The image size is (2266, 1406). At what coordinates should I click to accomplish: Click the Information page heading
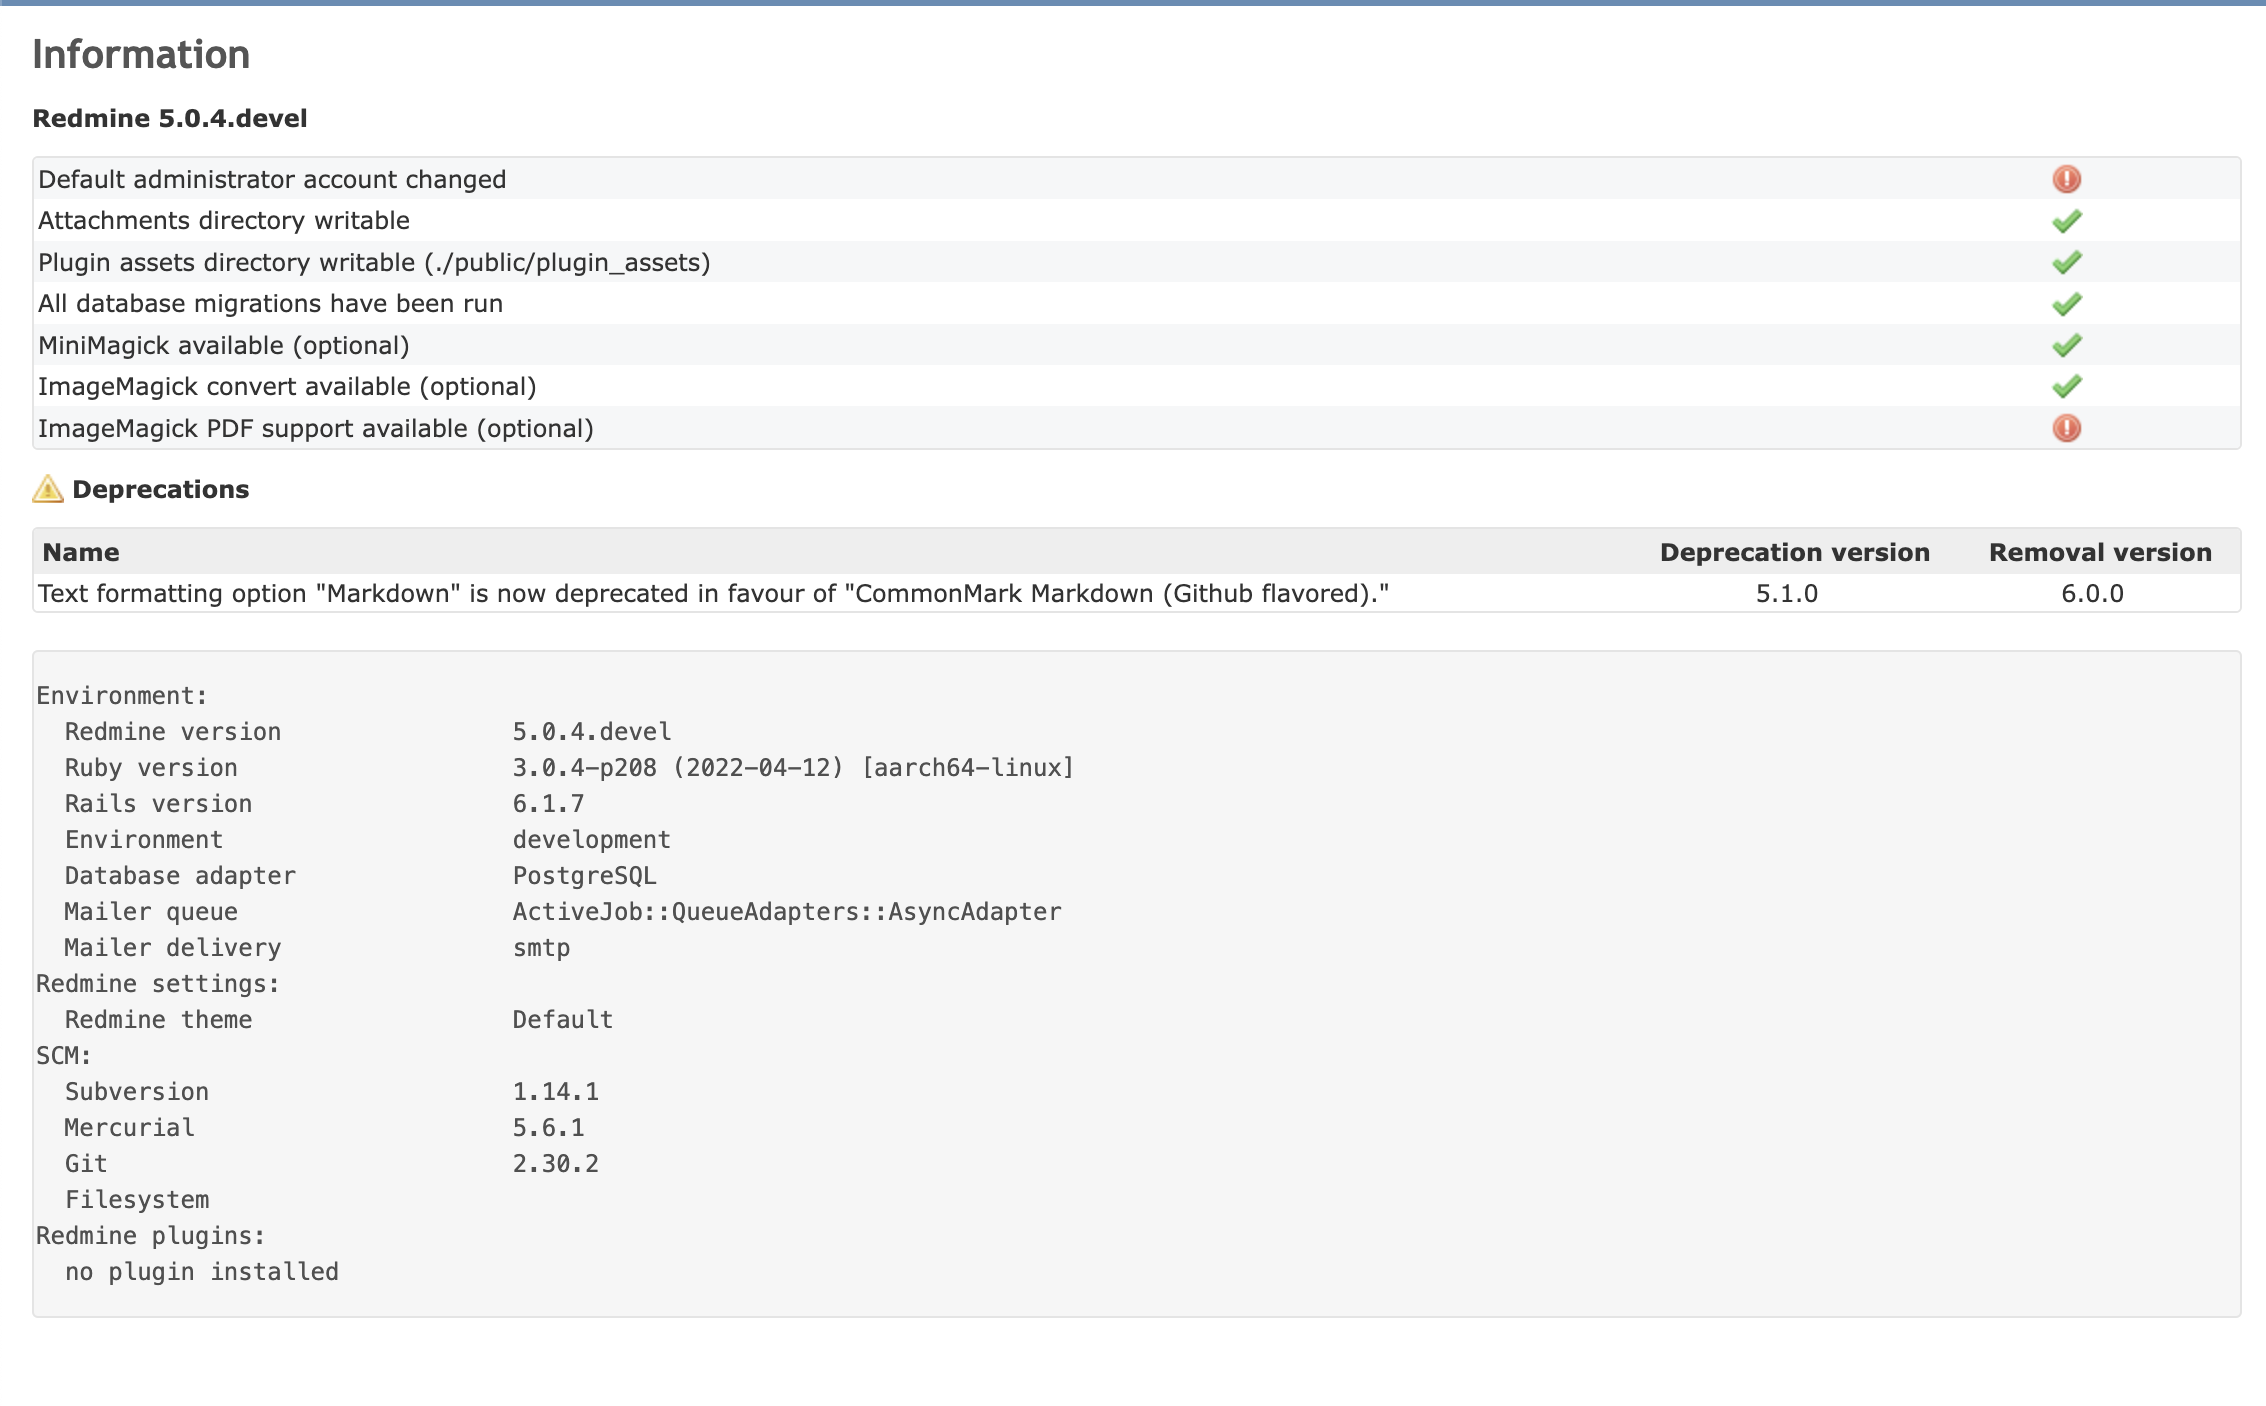coord(141,54)
